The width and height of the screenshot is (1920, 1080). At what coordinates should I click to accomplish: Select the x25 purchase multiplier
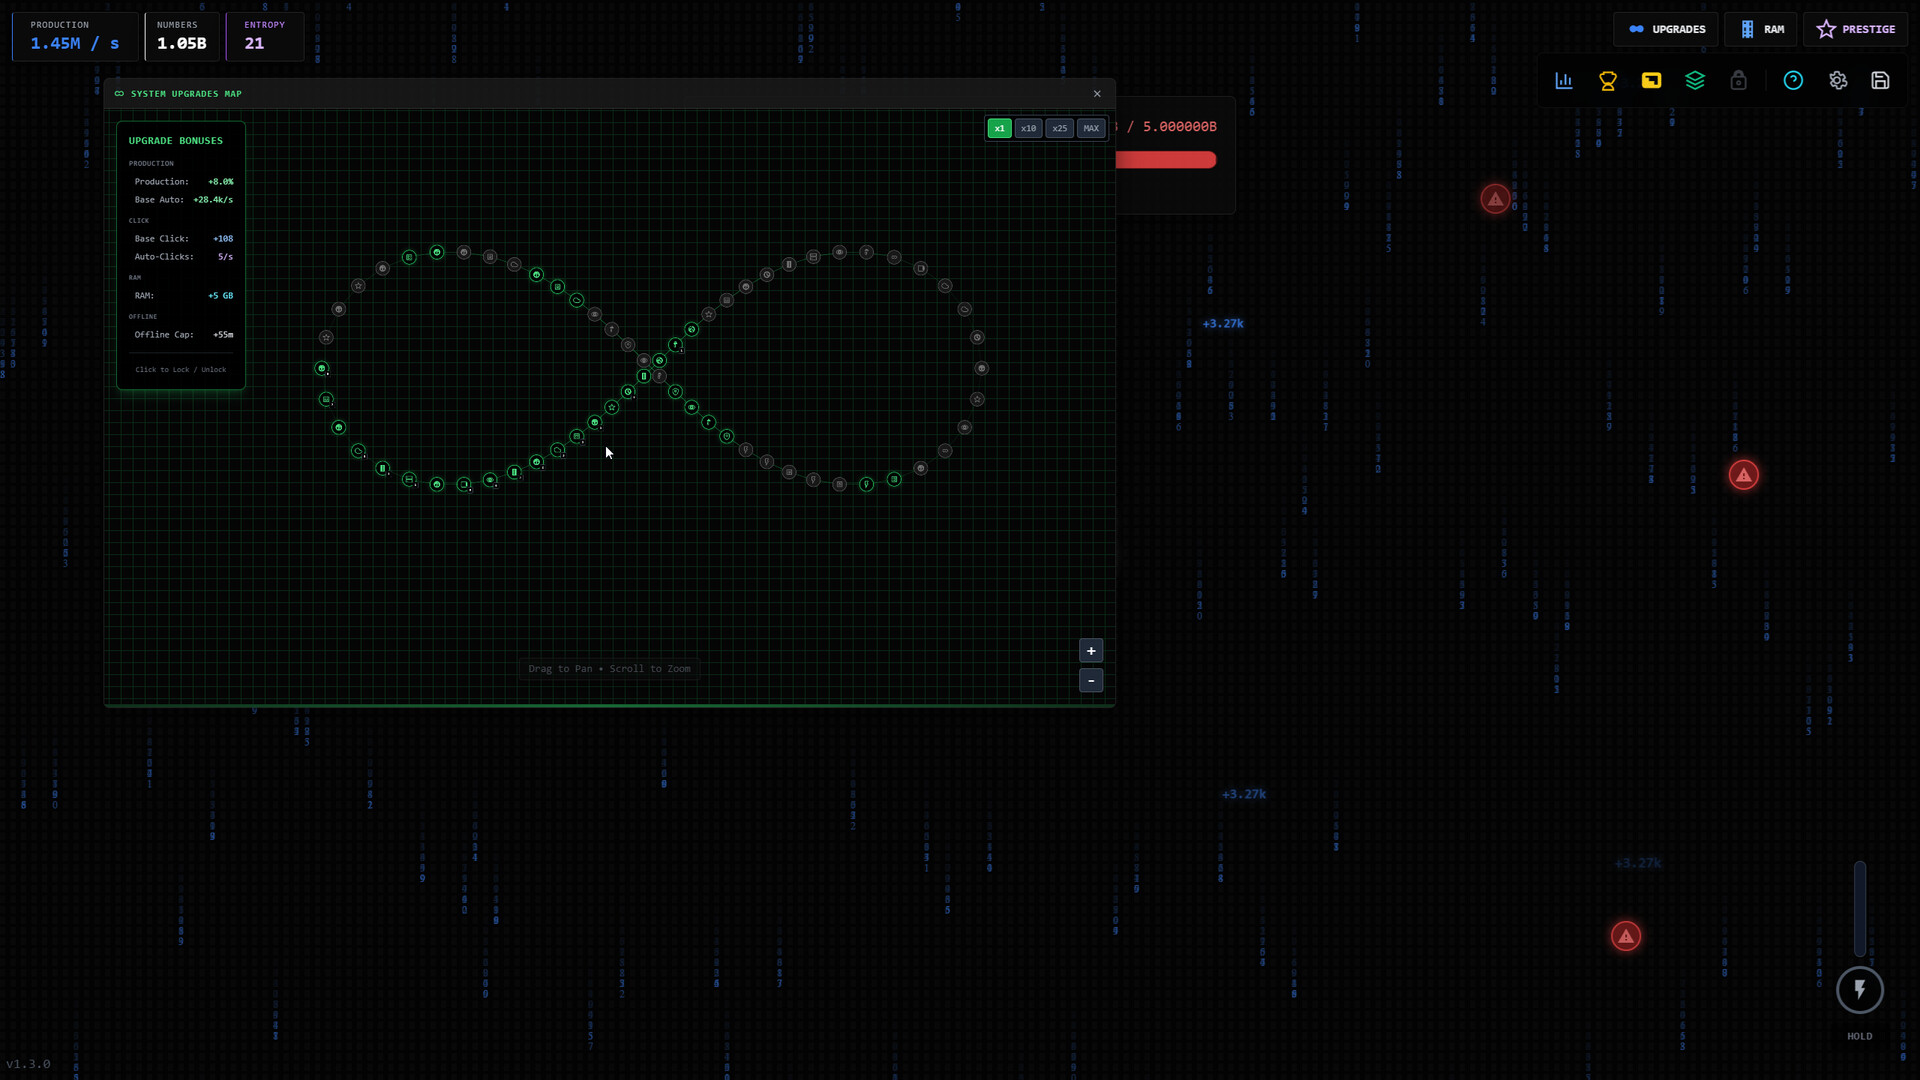pos(1060,128)
